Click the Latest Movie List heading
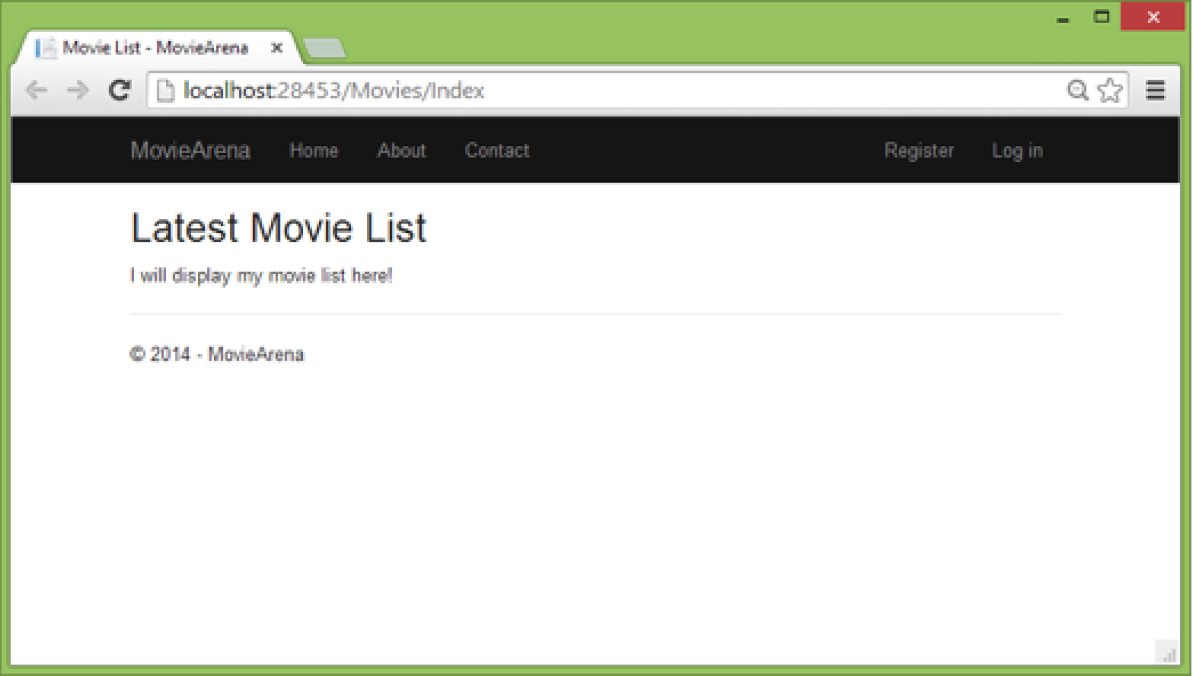The image size is (1193, 676). coord(278,228)
